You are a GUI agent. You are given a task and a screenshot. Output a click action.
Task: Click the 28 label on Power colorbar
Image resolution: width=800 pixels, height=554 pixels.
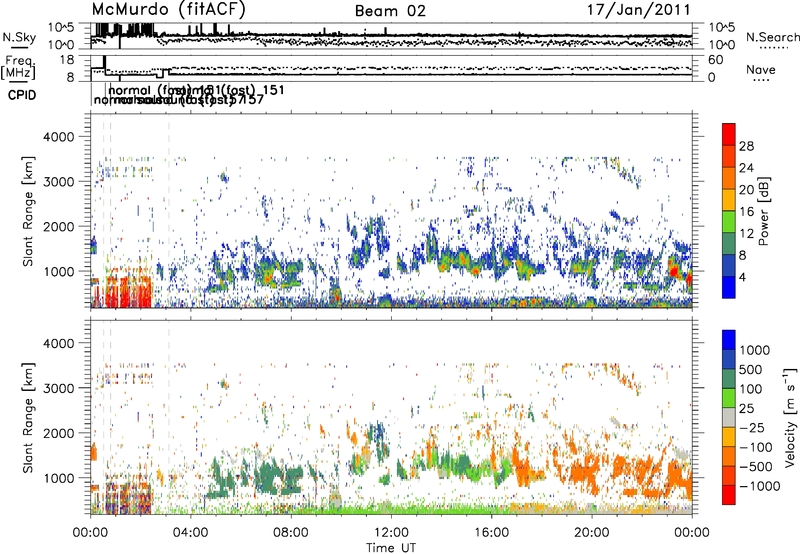[746, 146]
